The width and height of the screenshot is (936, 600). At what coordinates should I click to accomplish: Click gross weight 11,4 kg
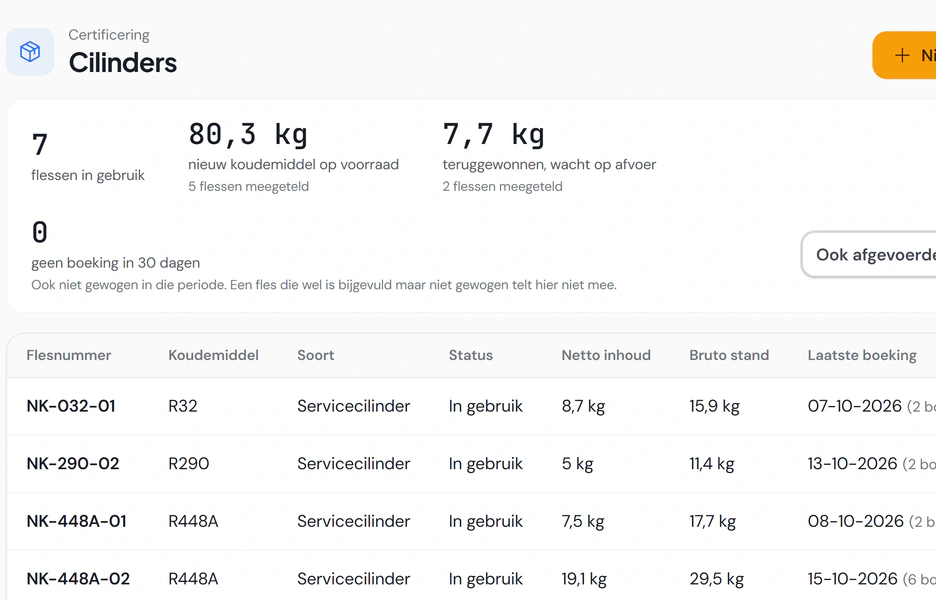coord(712,464)
